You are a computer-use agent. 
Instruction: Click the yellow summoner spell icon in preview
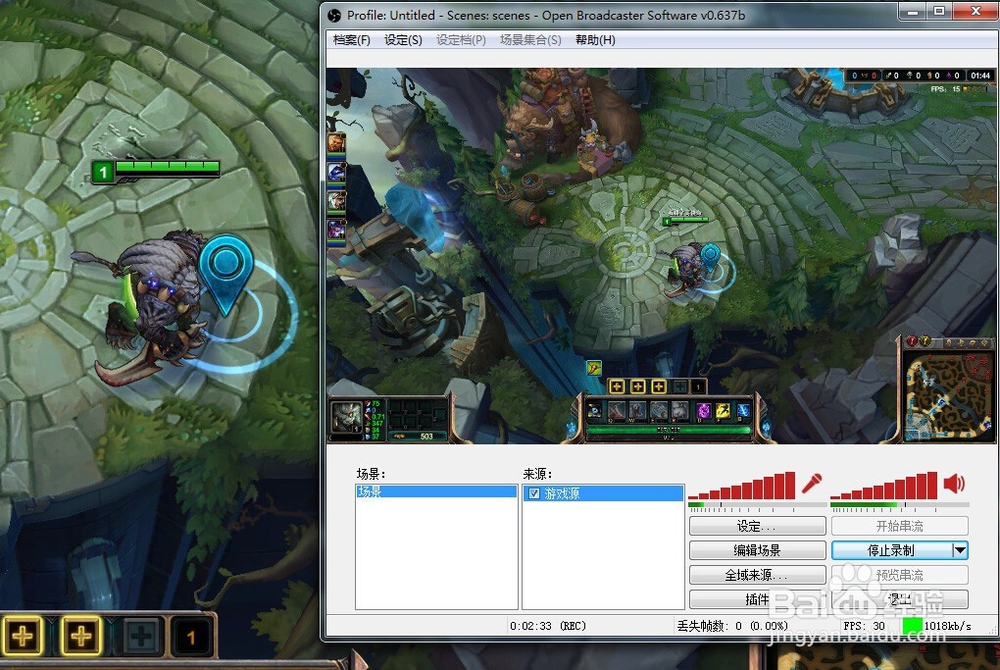(x=723, y=411)
